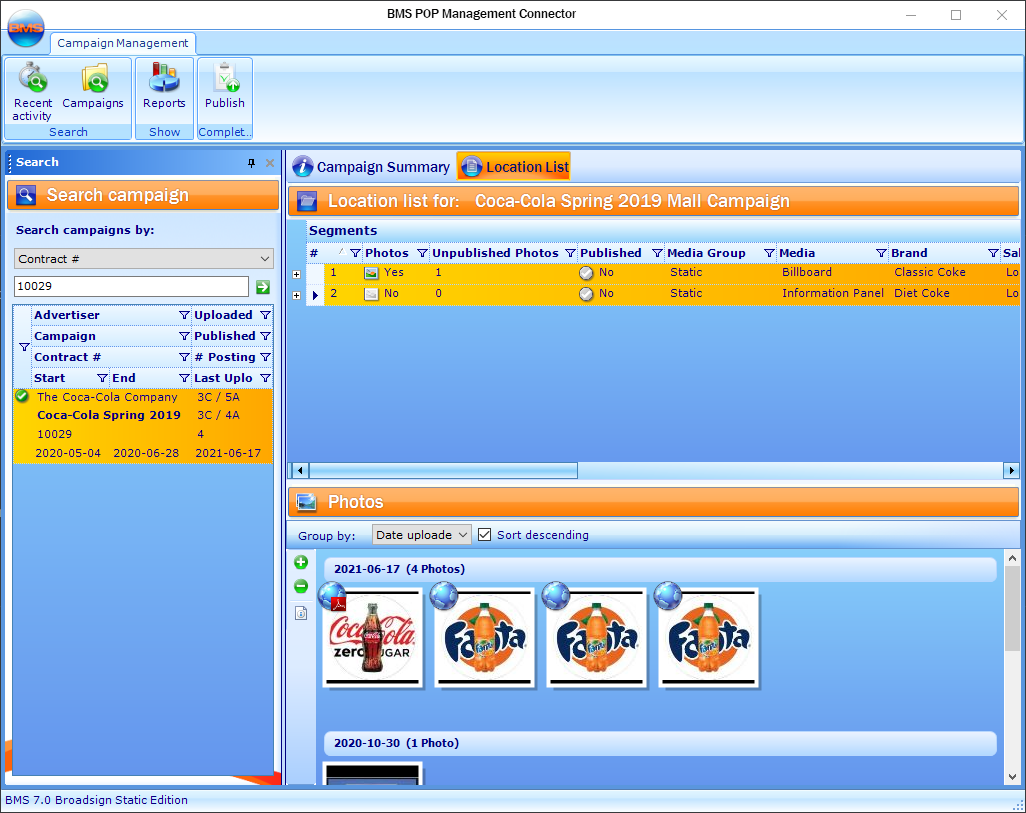Expand segment row 2
The height and width of the screenshot is (813, 1026).
click(x=296, y=295)
